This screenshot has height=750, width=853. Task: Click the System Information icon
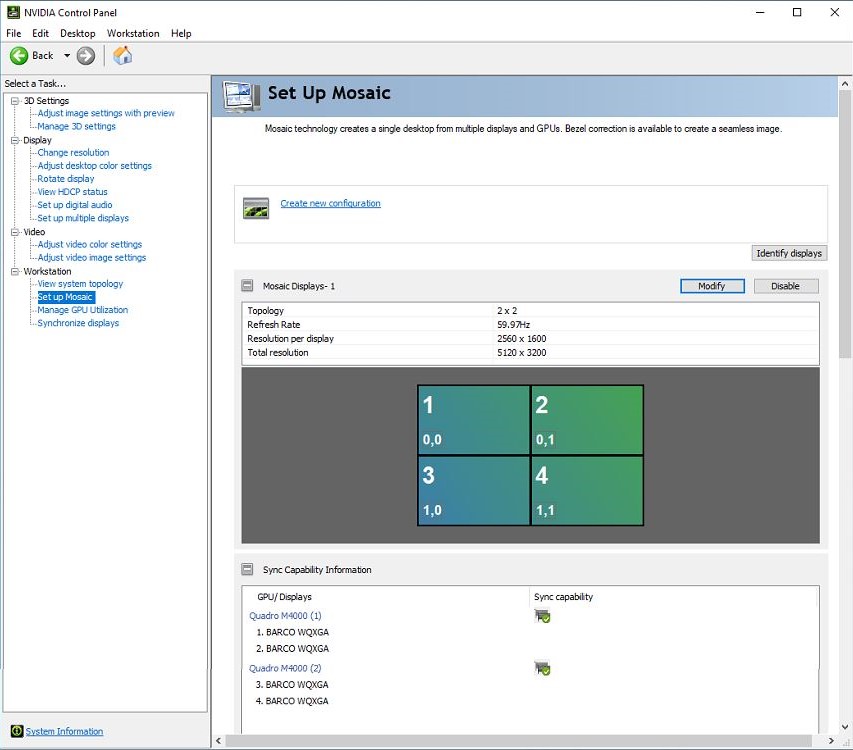click(17, 731)
